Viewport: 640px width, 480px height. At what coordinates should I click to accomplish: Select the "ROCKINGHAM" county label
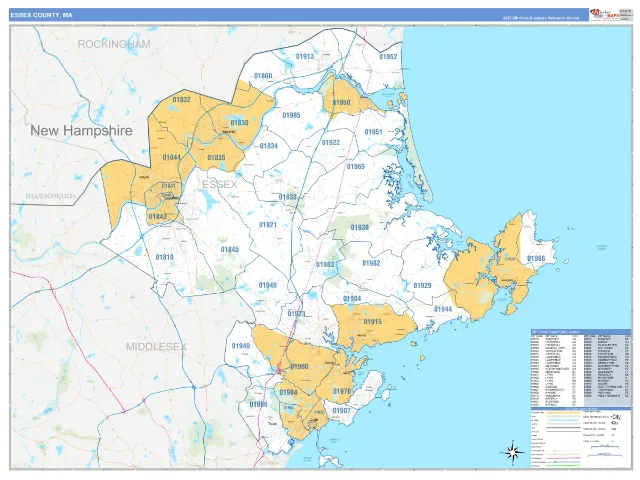[x=114, y=44]
